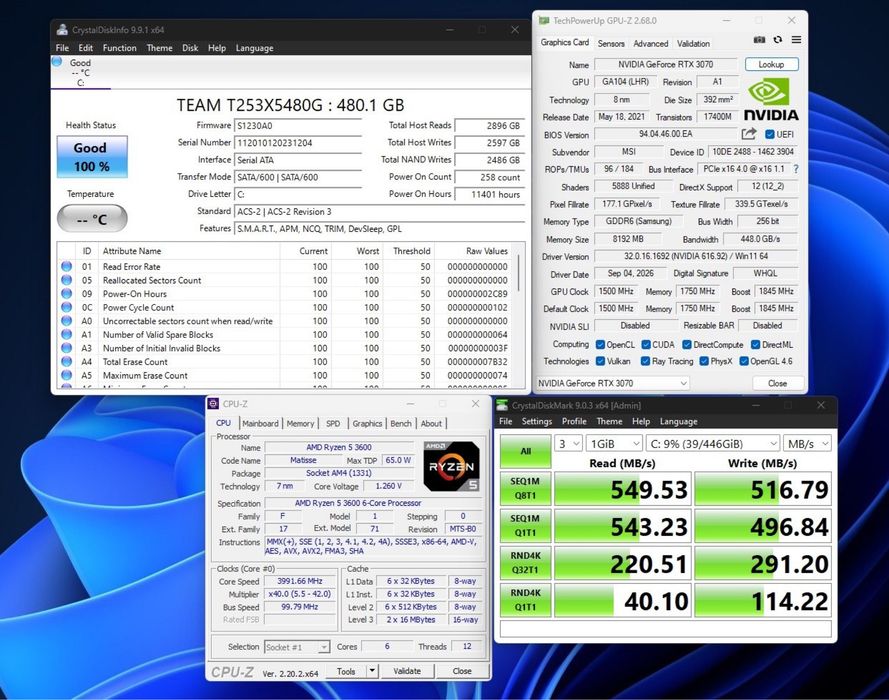Click the empty CrystalDiskMark comment field
Image resolution: width=889 pixels, height=700 pixels.
(x=666, y=629)
